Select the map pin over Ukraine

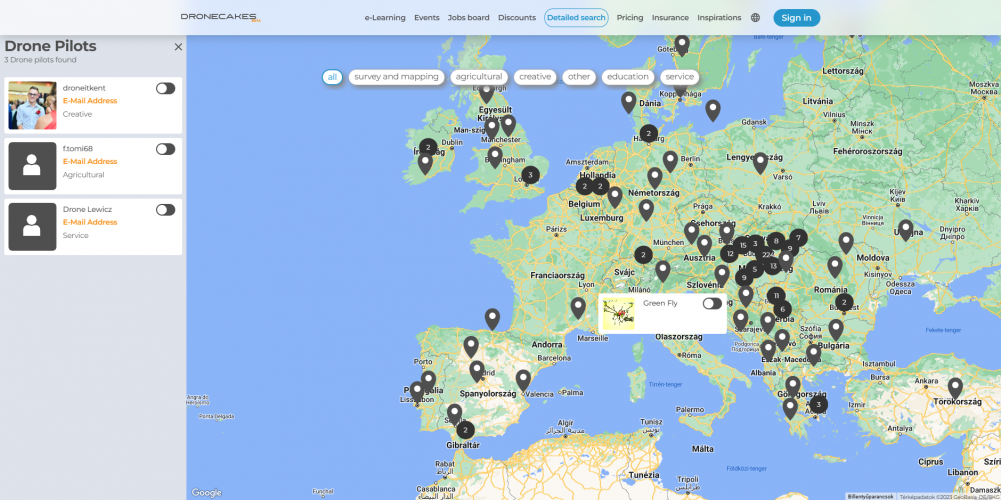(x=905, y=230)
